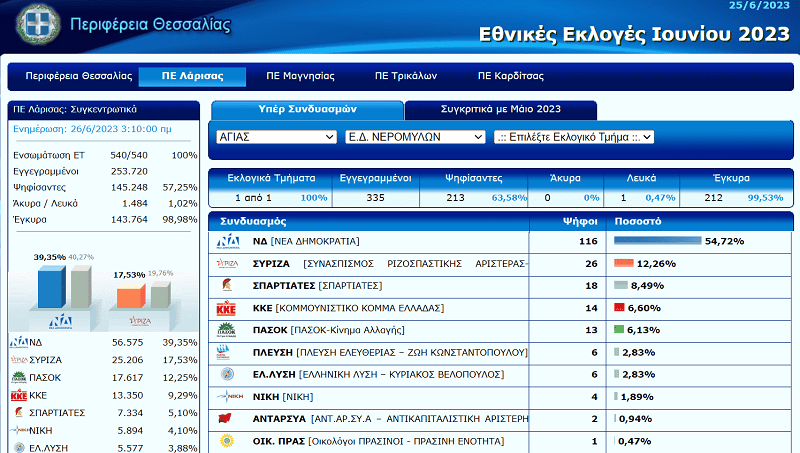The height and width of the screenshot is (453, 800).
Task: Click the ΝΔ party logo in results table
Action: [228, 241]
